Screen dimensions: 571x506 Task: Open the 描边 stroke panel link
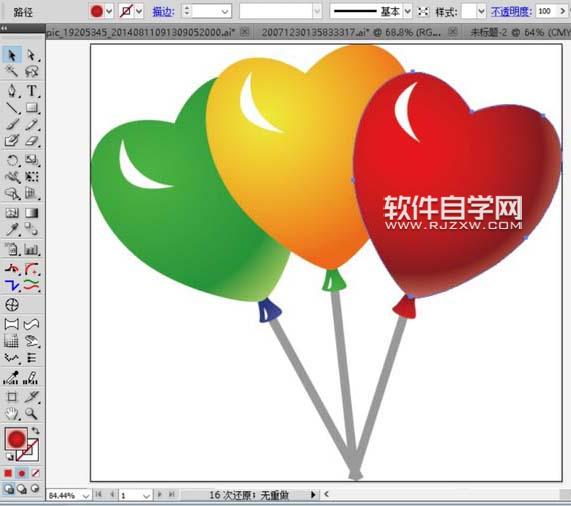point(163,12)
